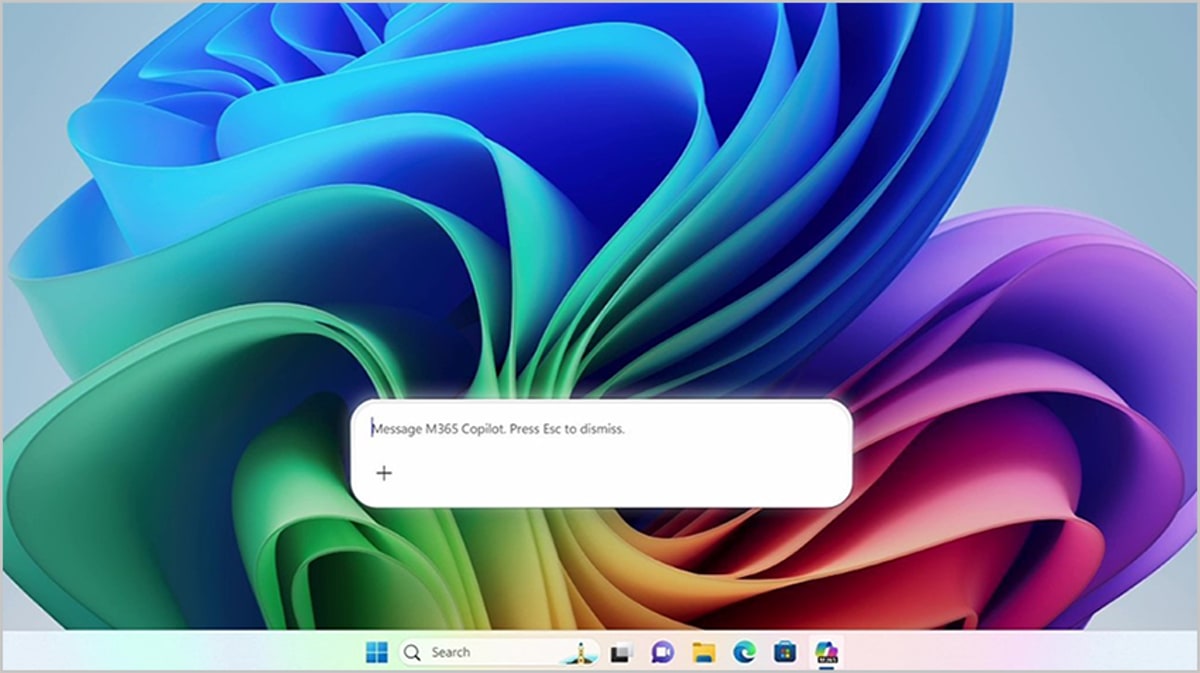The height and width of the screenshot is (673, 1200).
Task: Launch the purple Teams chat camera icon
Action: coord(662,653)
